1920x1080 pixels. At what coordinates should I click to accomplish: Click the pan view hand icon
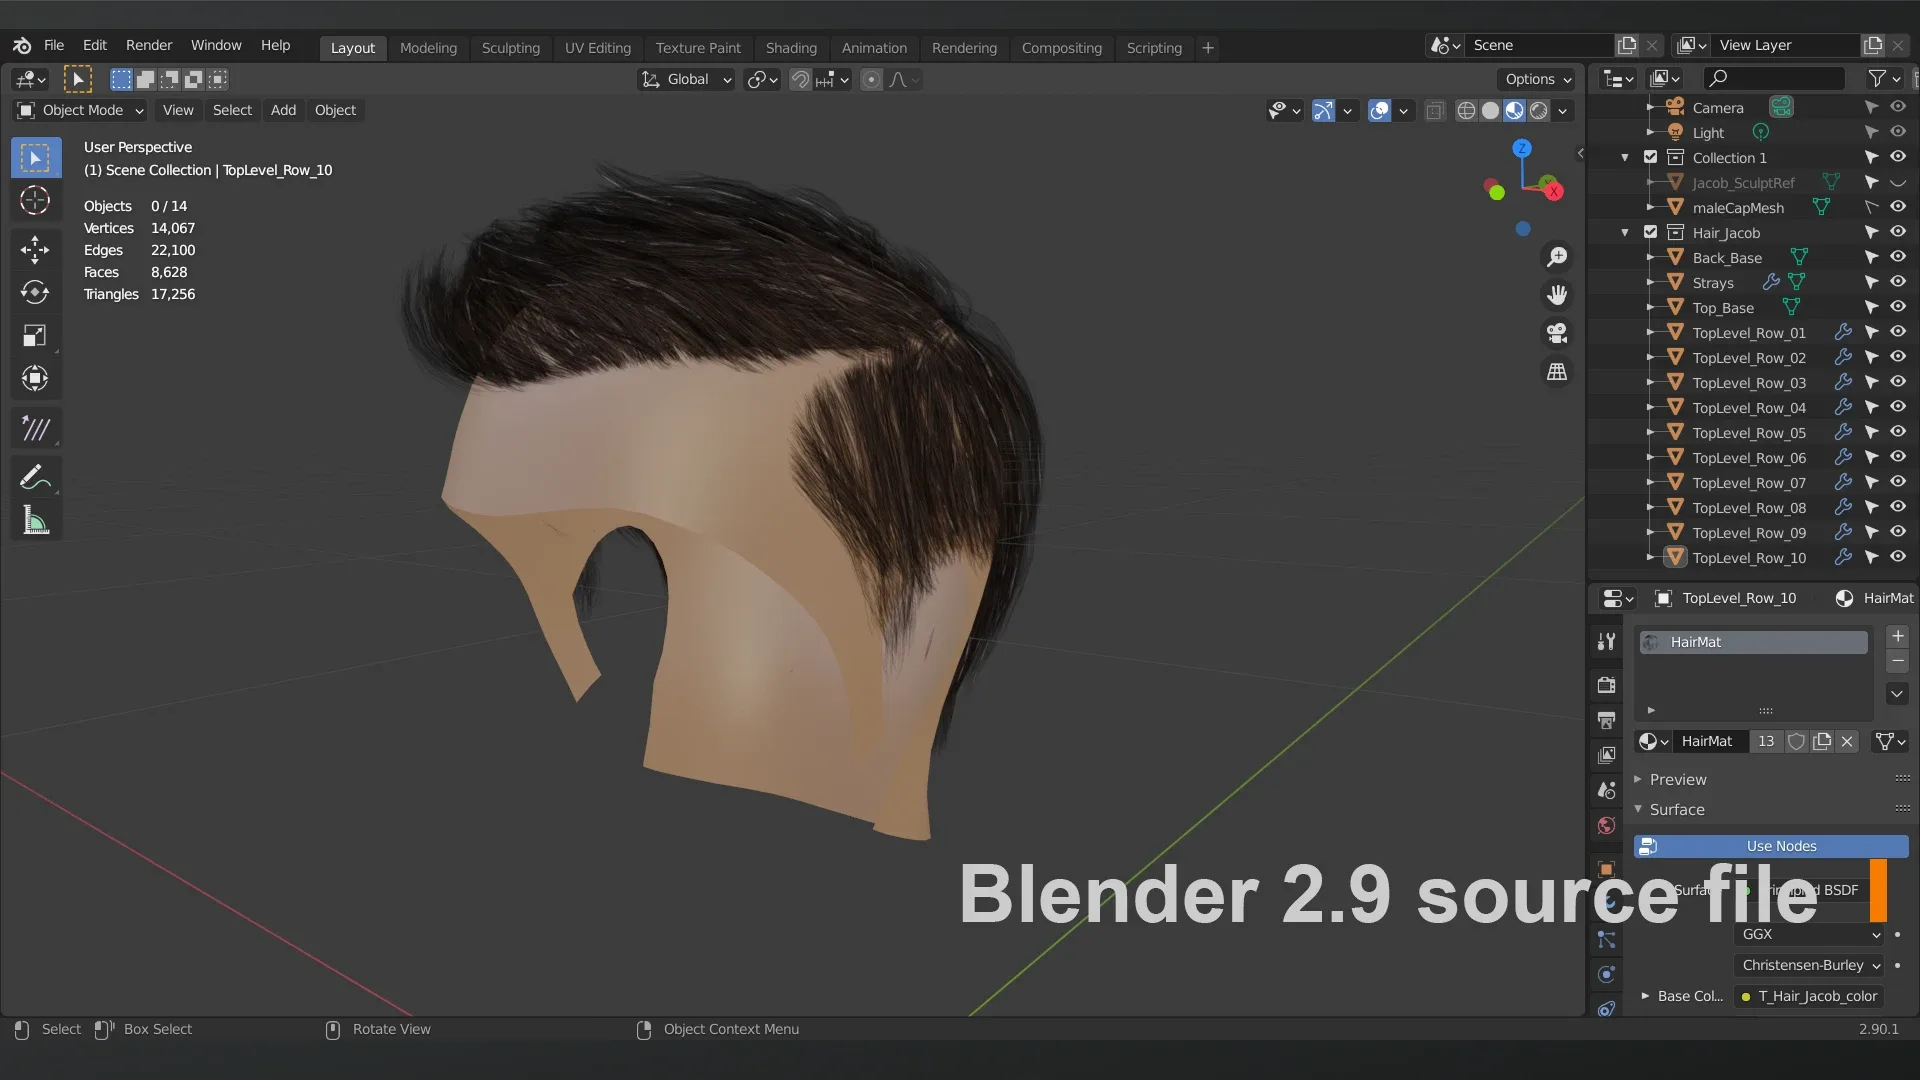[1557, 295]
